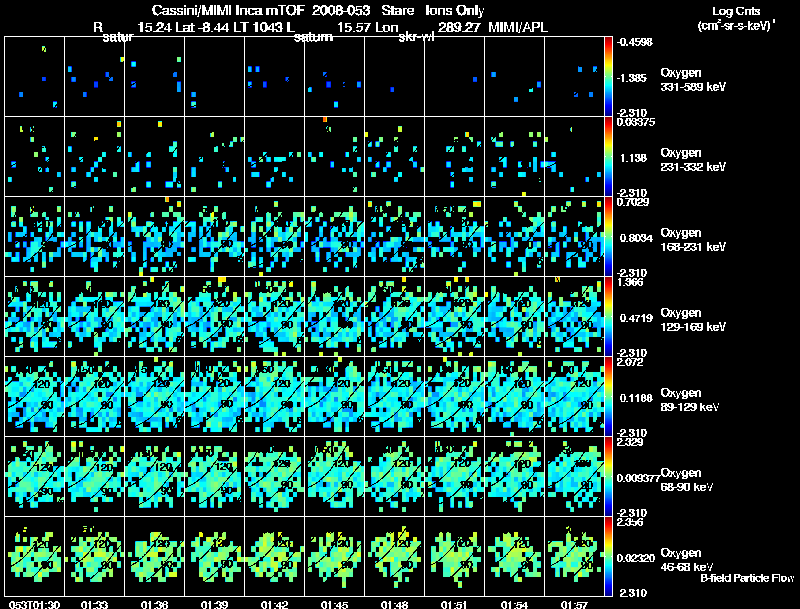800x609 pixels.
Task: Click the '0.1168' colorbar value
Action: click(636, 398)
